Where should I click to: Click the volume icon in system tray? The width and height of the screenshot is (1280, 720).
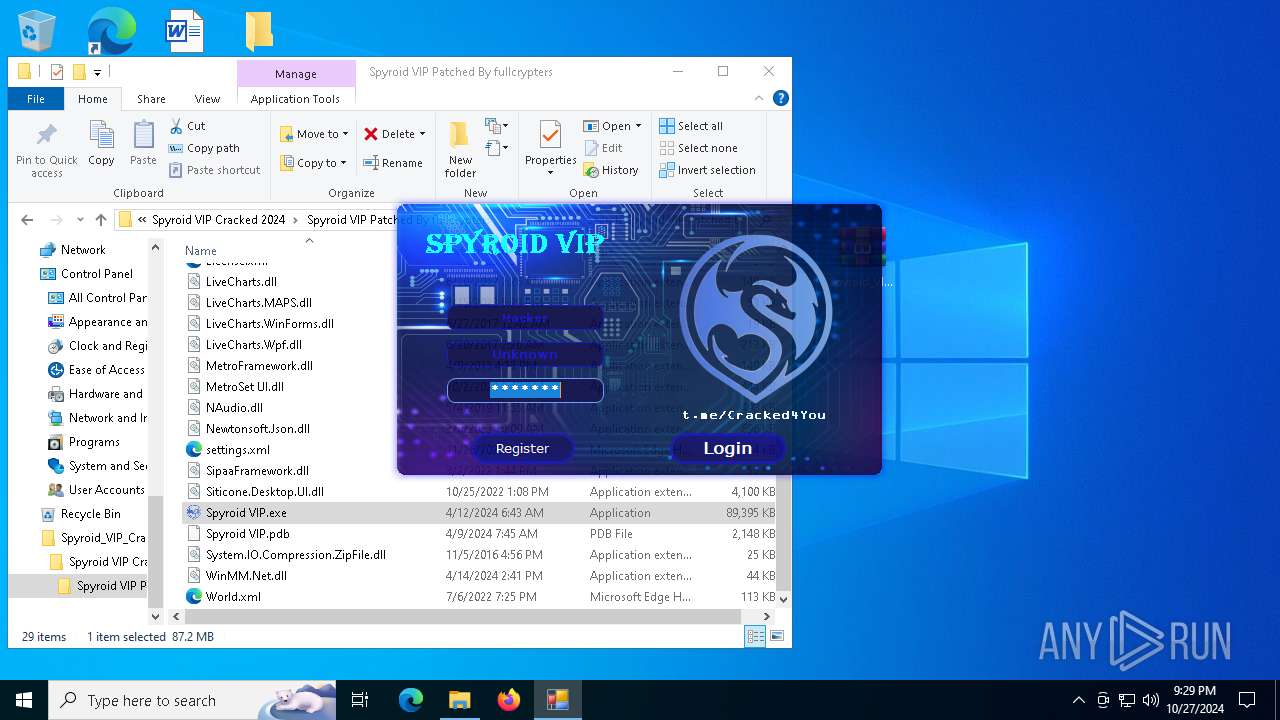click(1151, 700)
